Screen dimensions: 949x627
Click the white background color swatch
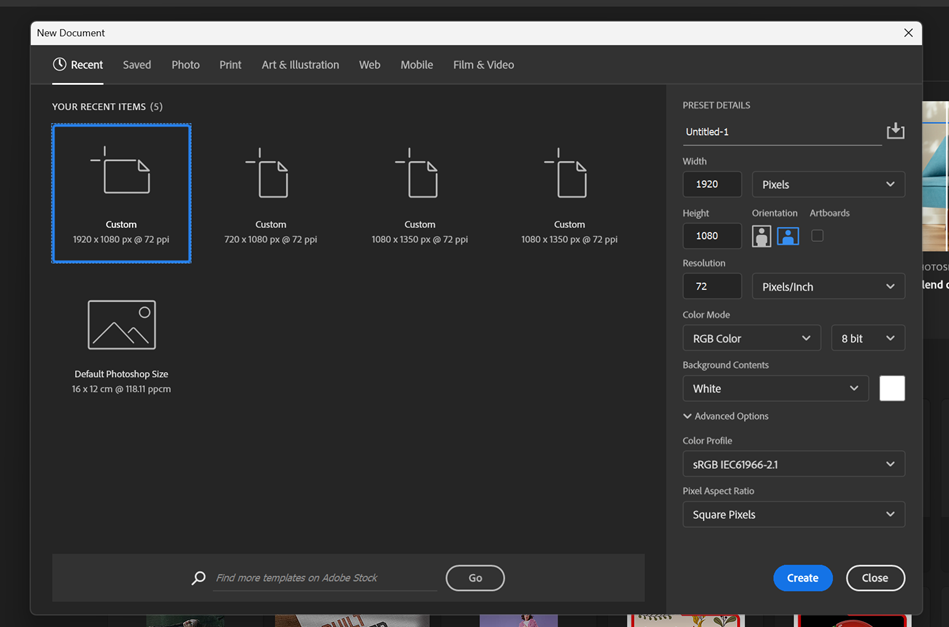click(892, 388)
